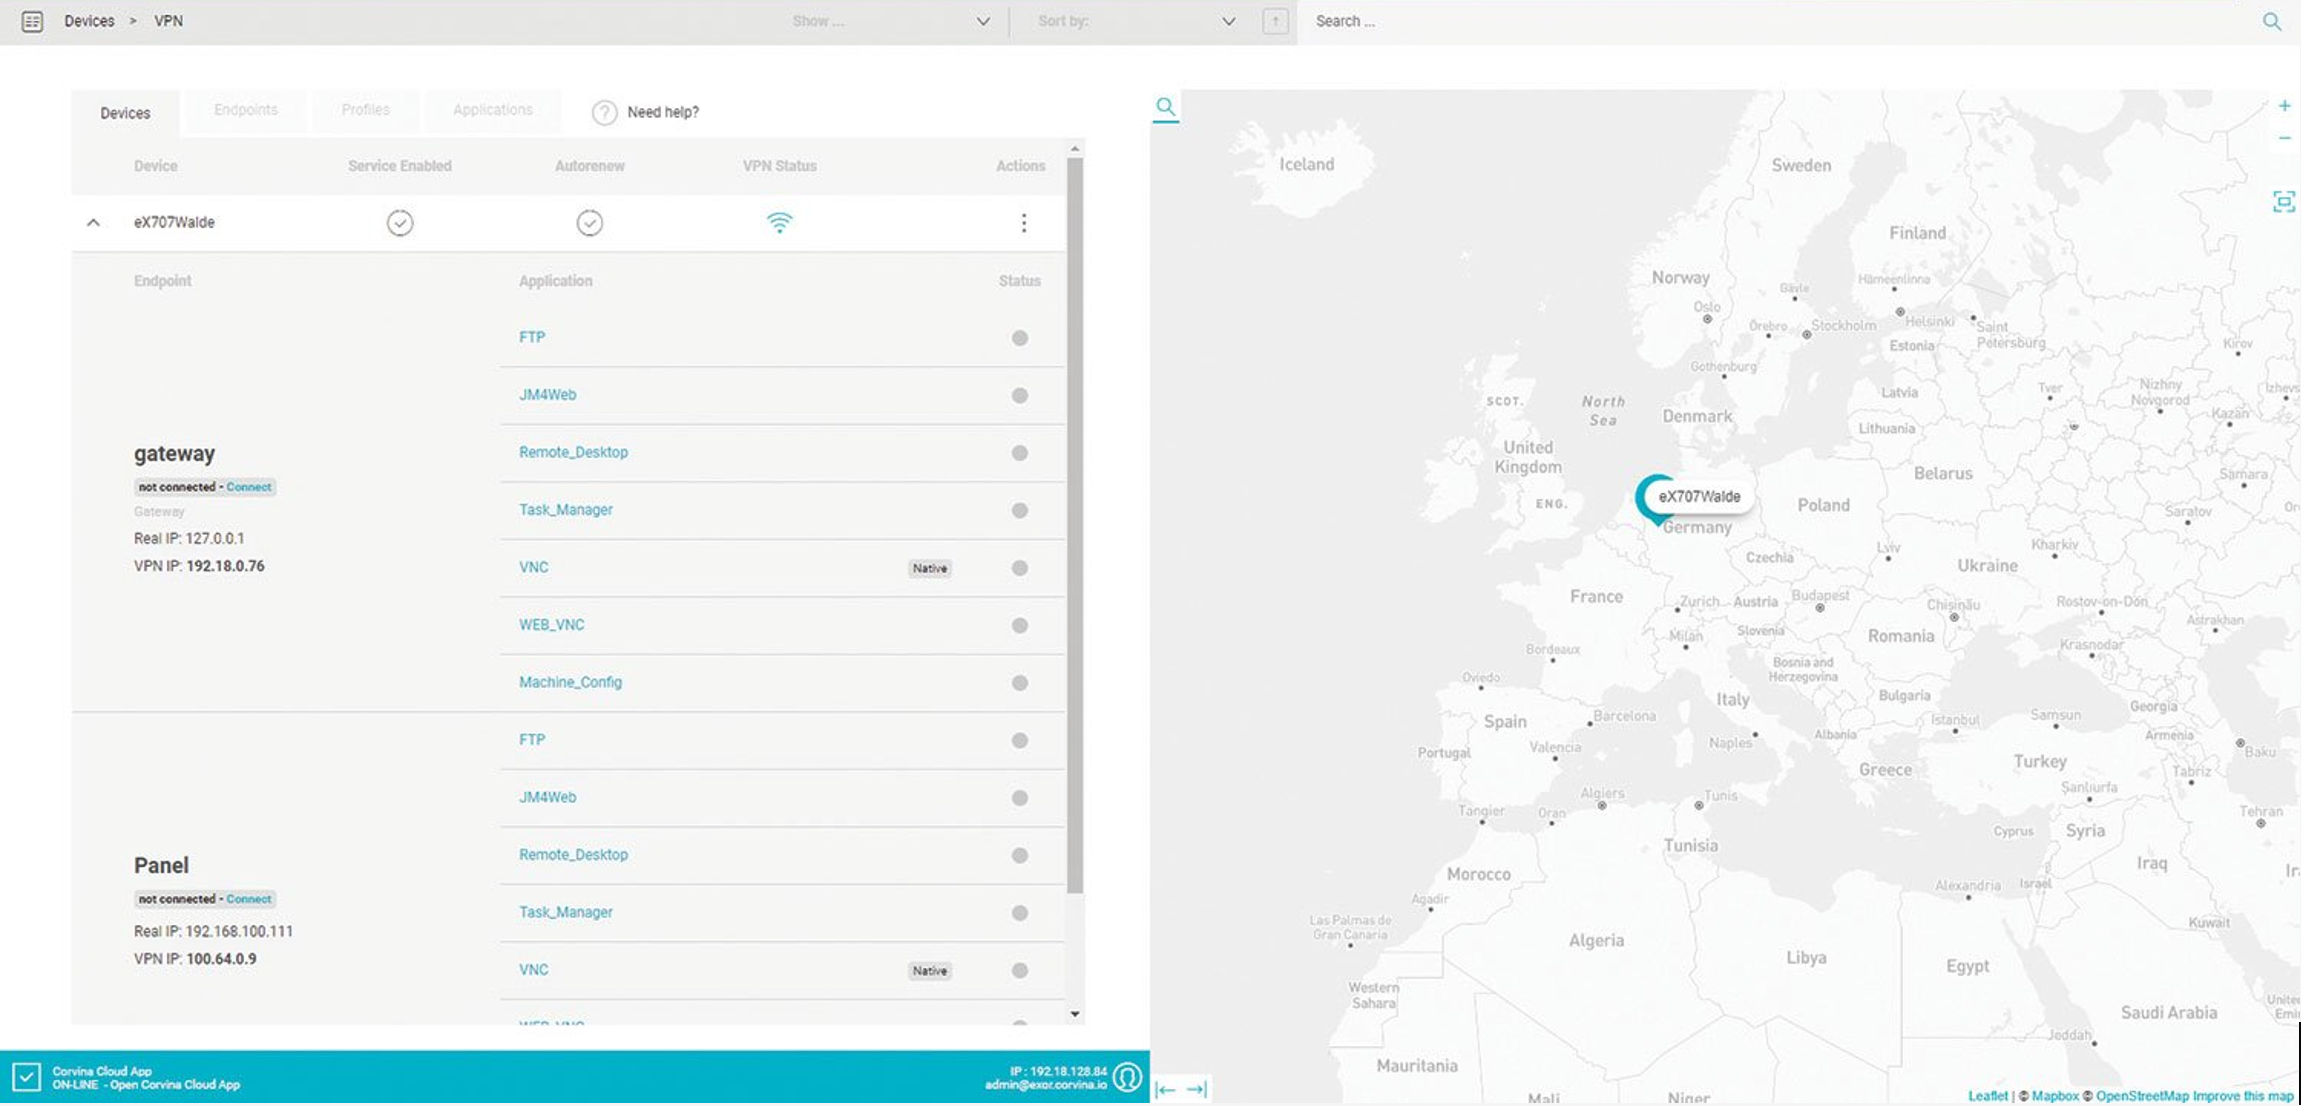Switch to the Endpoints tab
Viewport: 2301px width, 1106px height.
click(246, 110)
